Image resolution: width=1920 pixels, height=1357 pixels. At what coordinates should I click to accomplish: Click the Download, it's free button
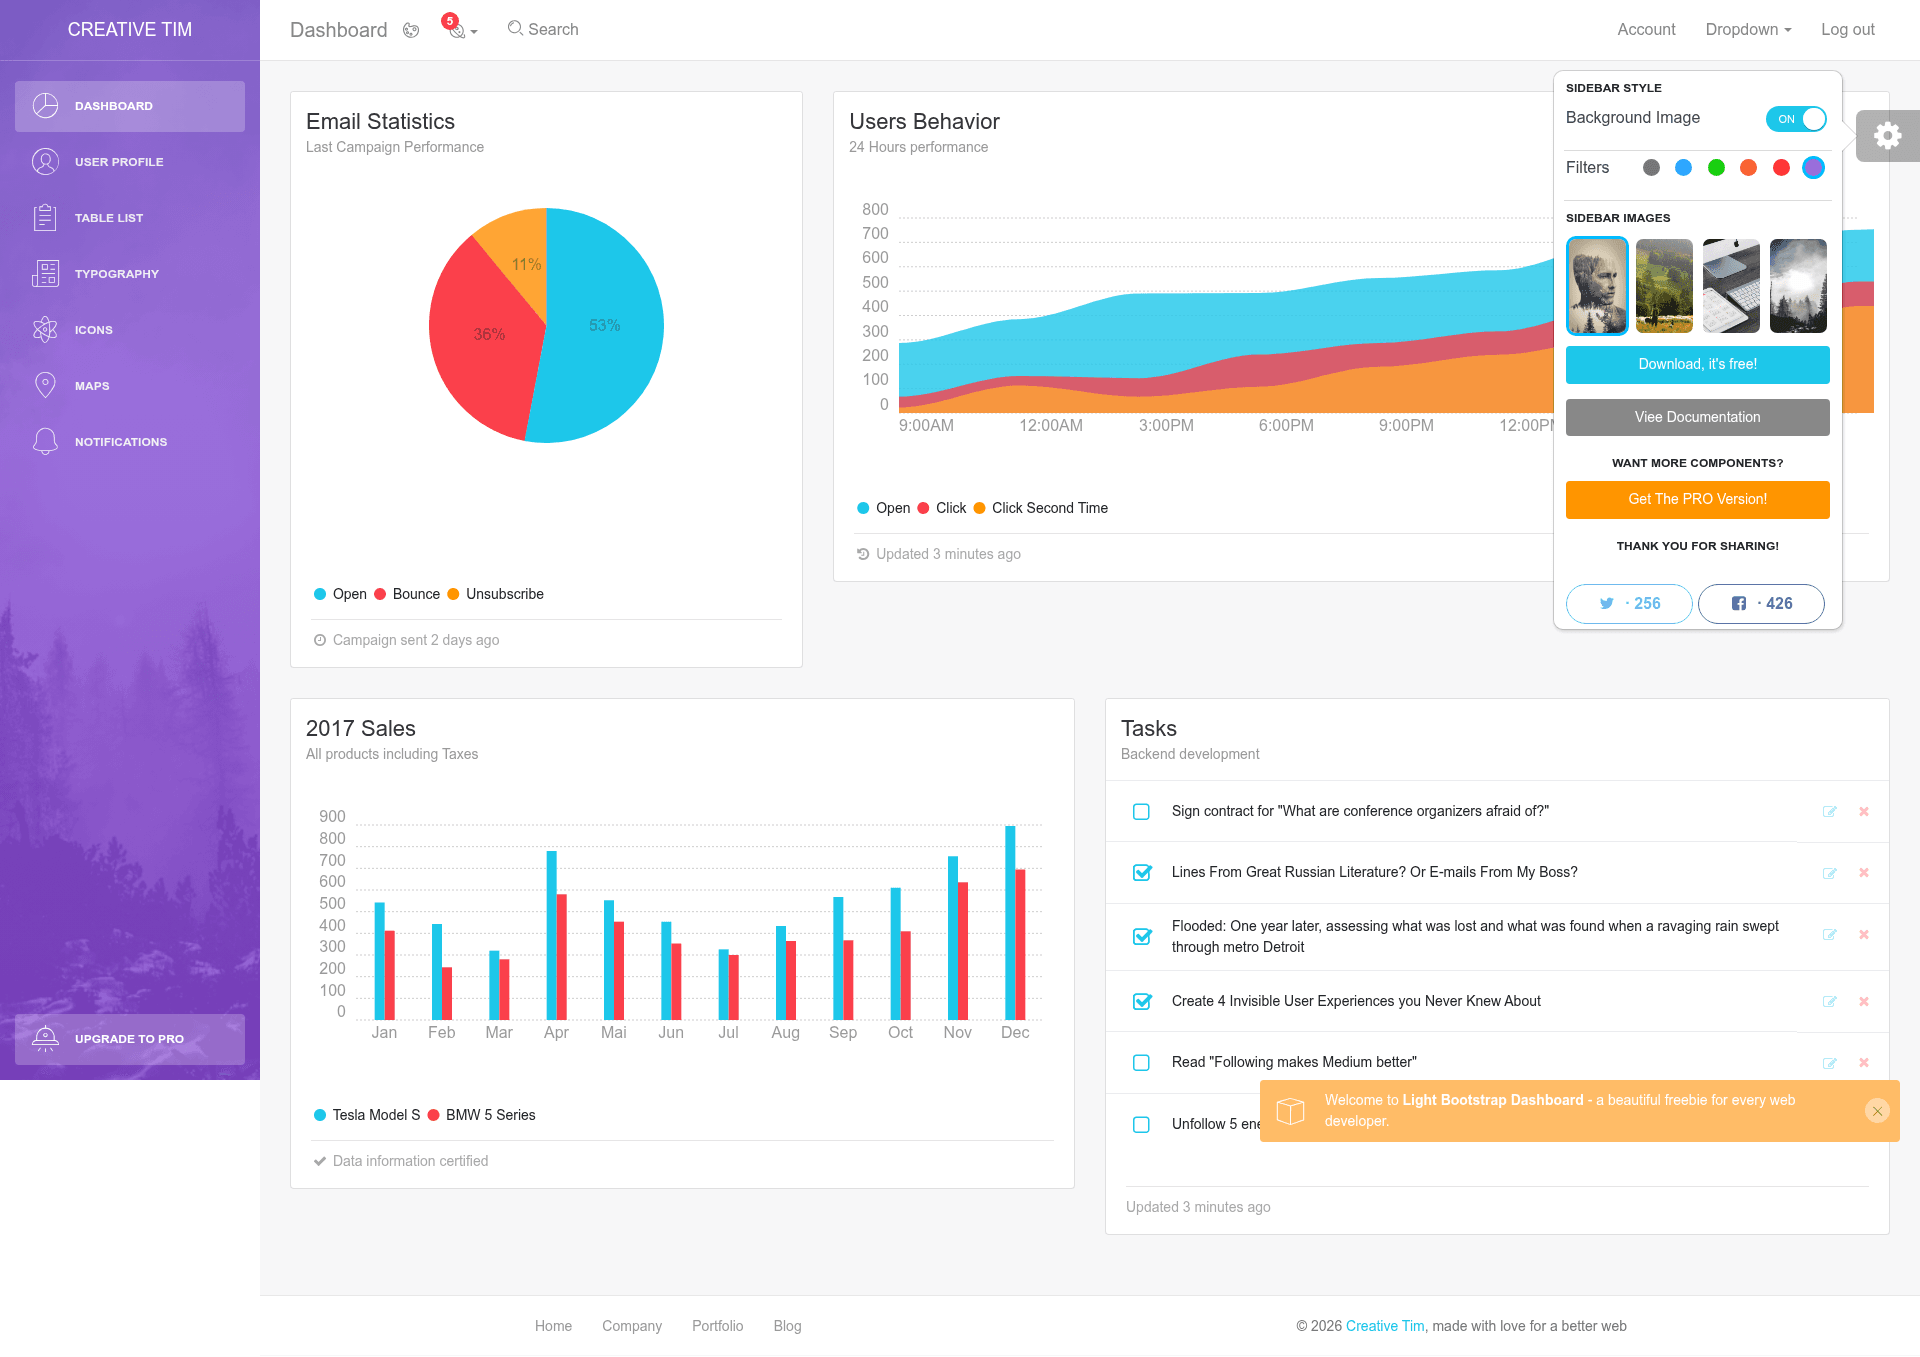(1697, 365)
